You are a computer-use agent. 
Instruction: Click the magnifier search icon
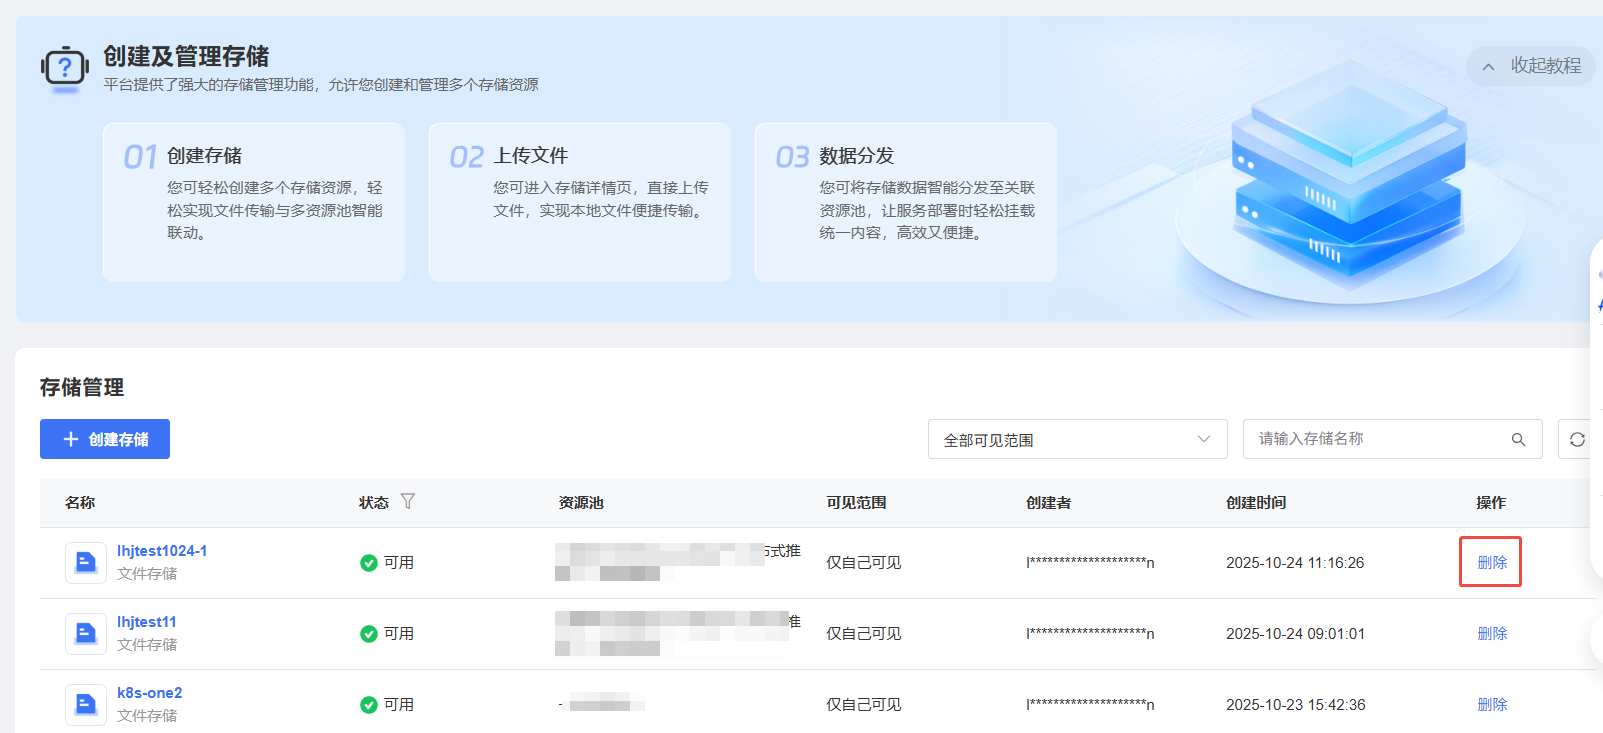pyautogui.click(x=1518, y=440)
